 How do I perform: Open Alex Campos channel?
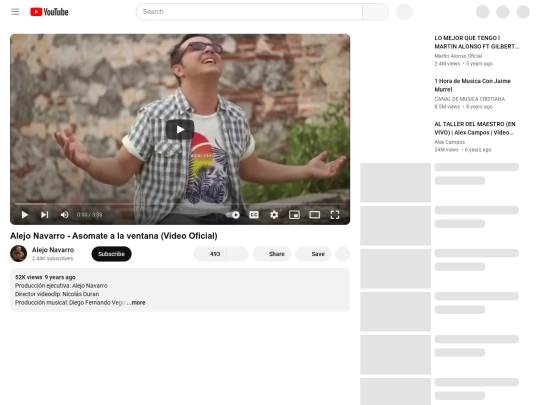tap(449, 142)
